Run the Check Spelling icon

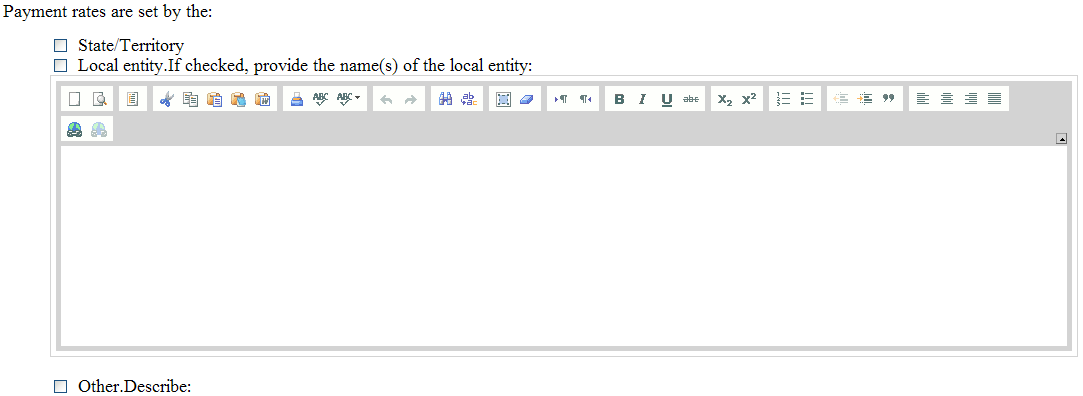pos(320,99)
